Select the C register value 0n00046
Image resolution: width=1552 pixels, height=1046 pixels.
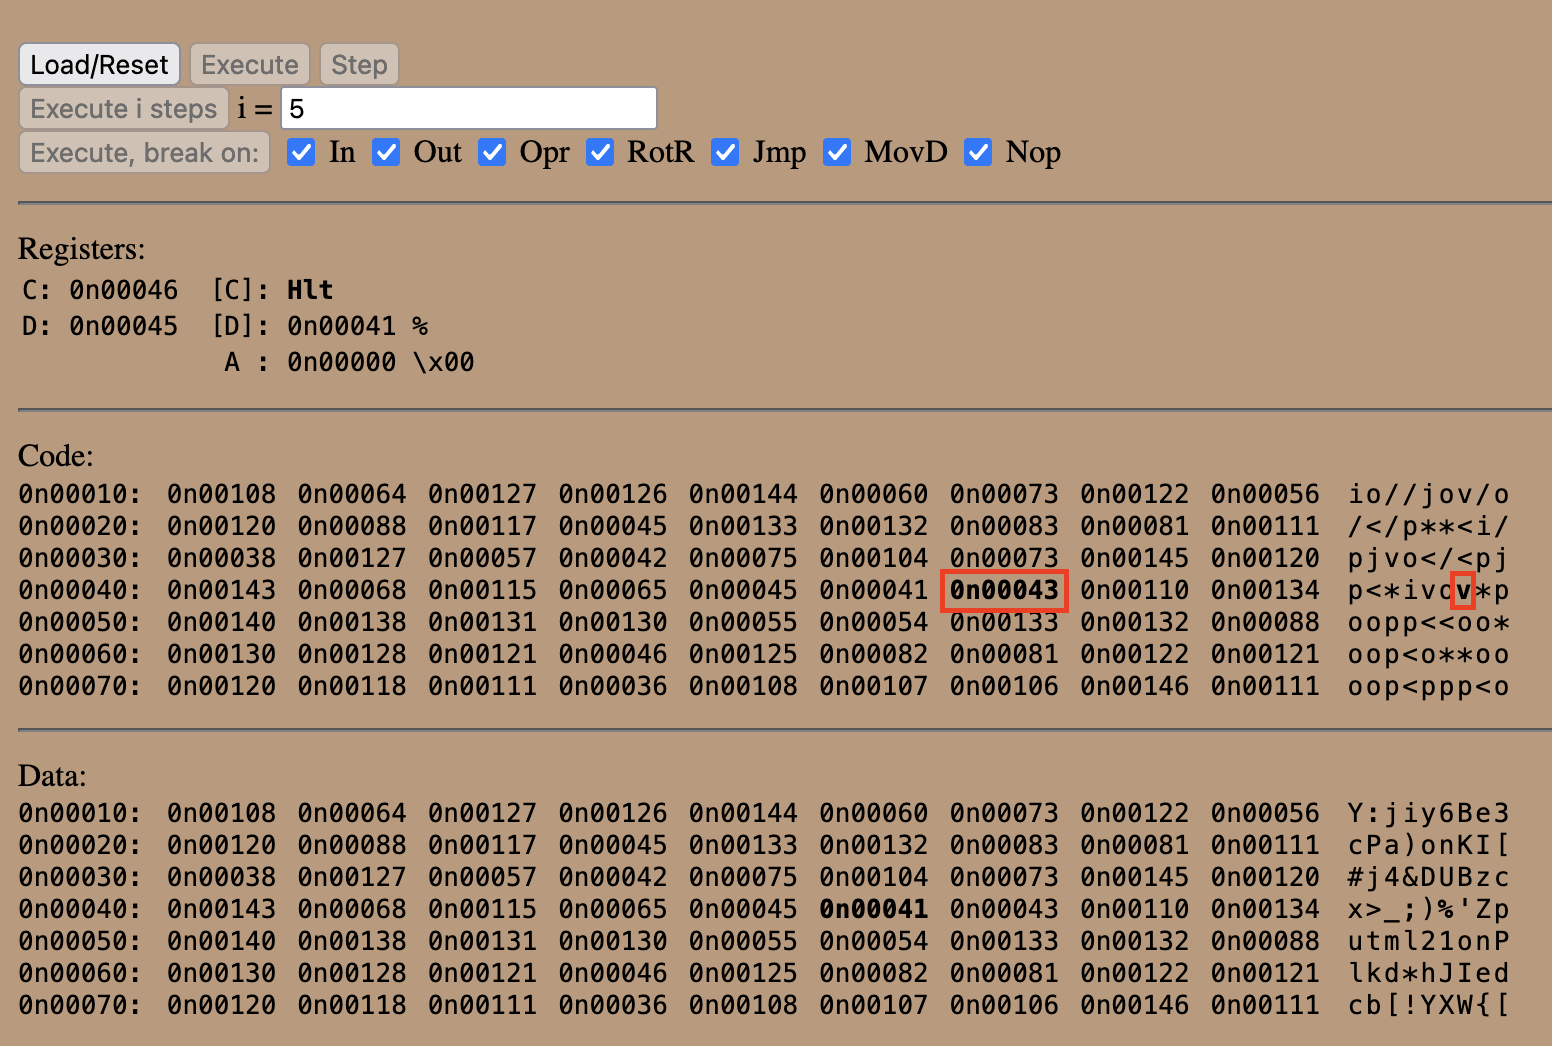pyautogui.click(x=123, y=290)
